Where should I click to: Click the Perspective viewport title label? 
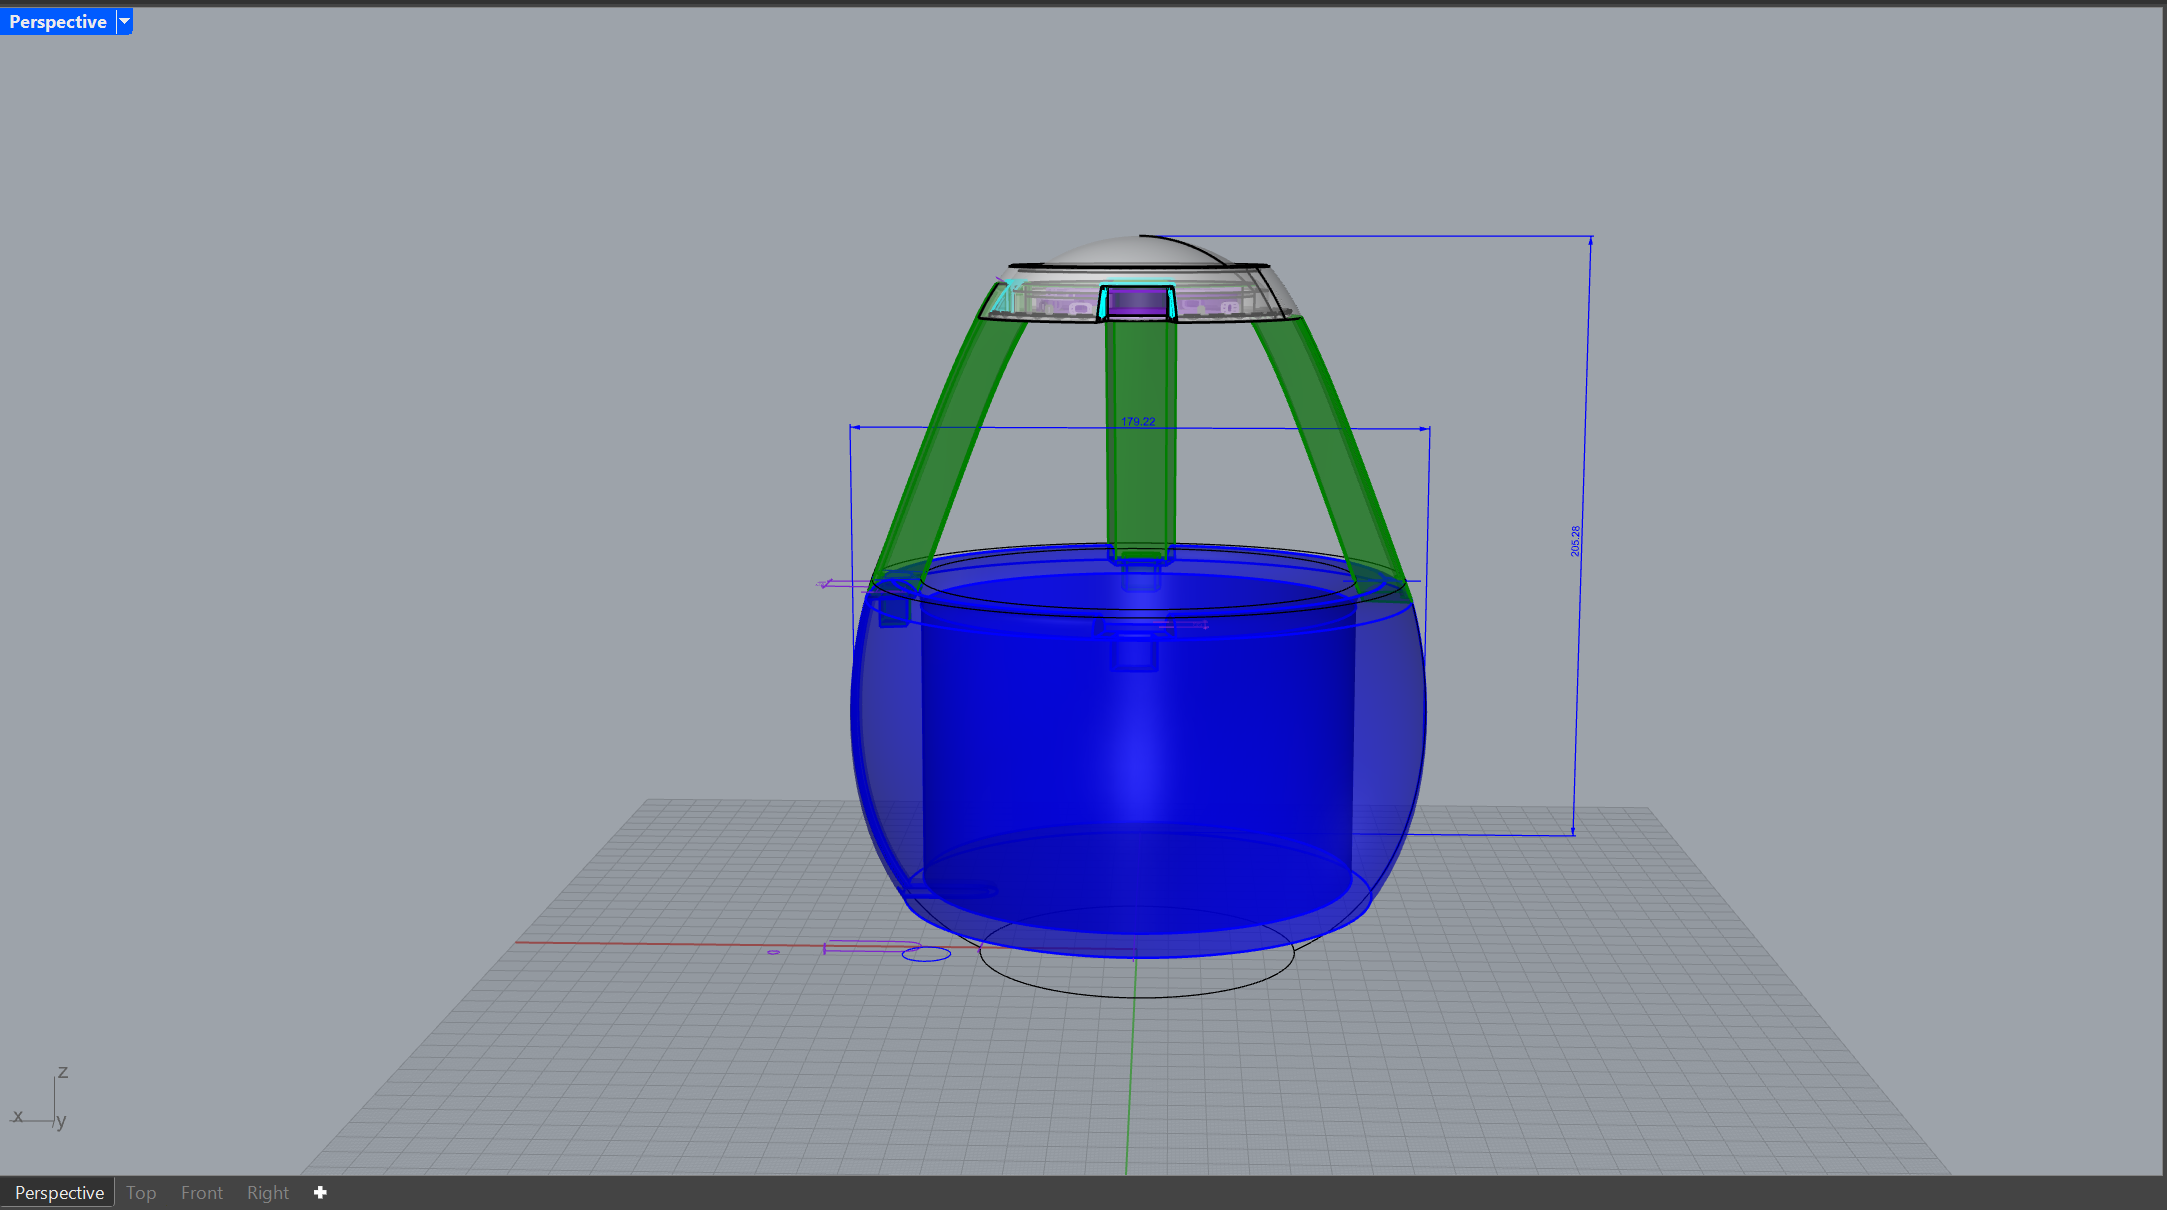point(58,21)
